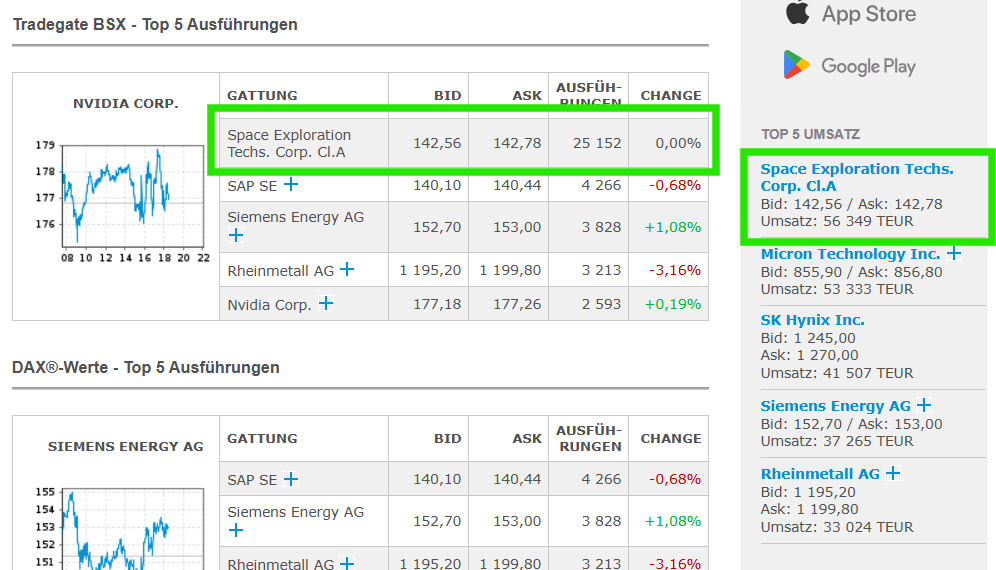
Task: Click the plus icon under Siemens Energy AG in the BSX table
Action: pos(236,236)
